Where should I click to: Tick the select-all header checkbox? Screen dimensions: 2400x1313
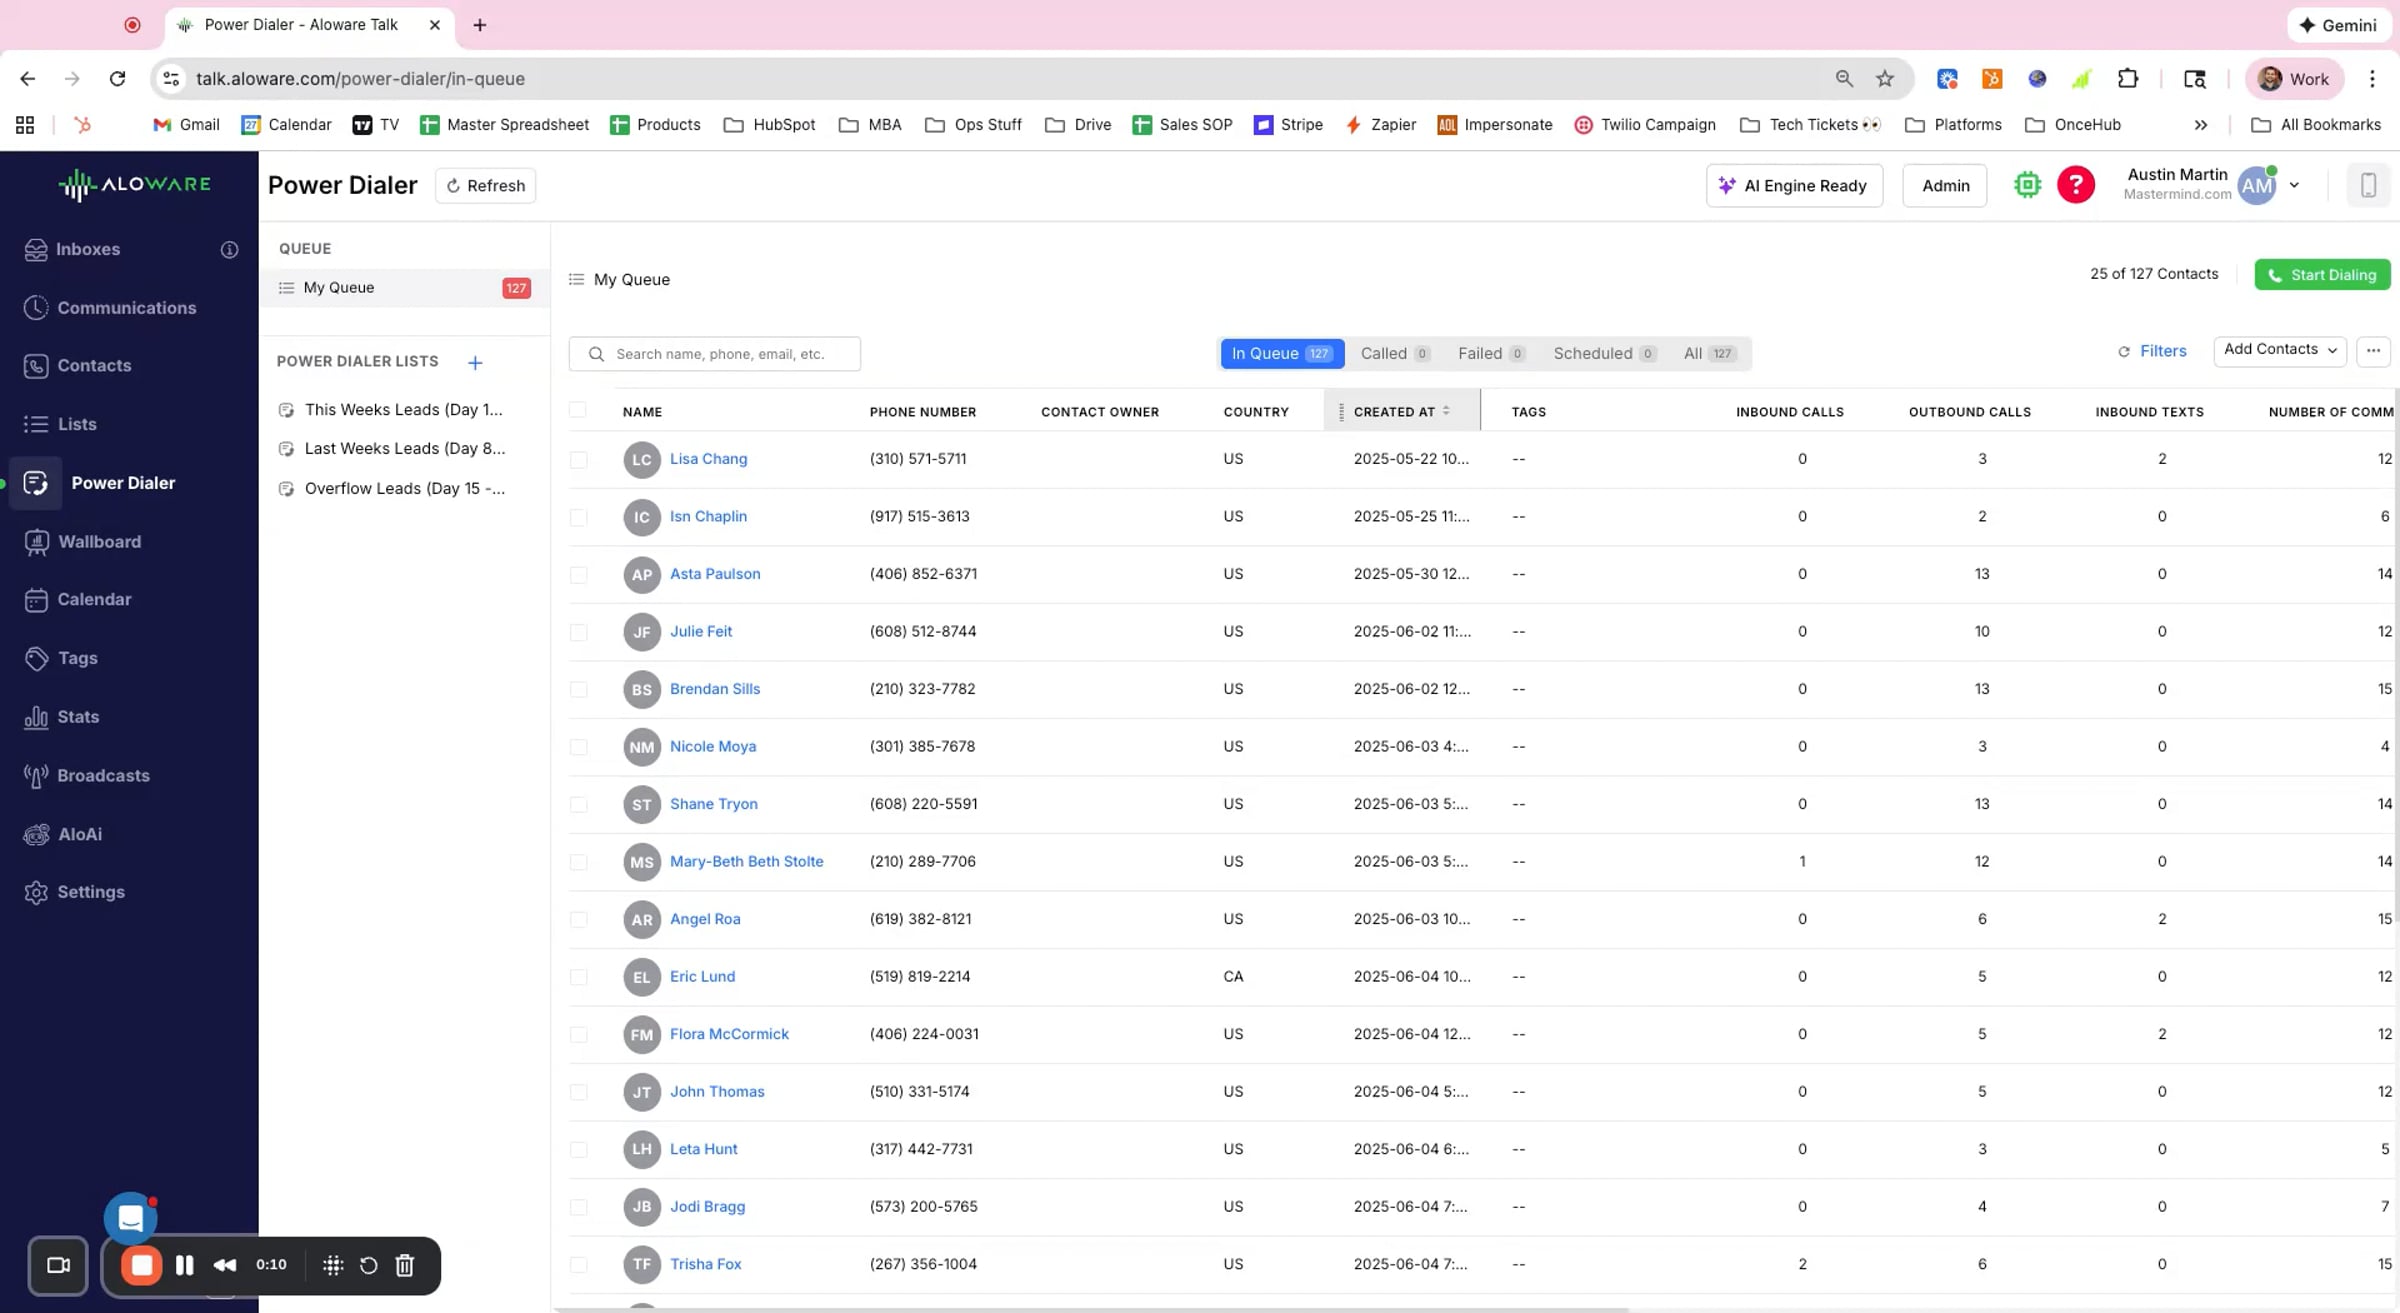click(577, 410)
